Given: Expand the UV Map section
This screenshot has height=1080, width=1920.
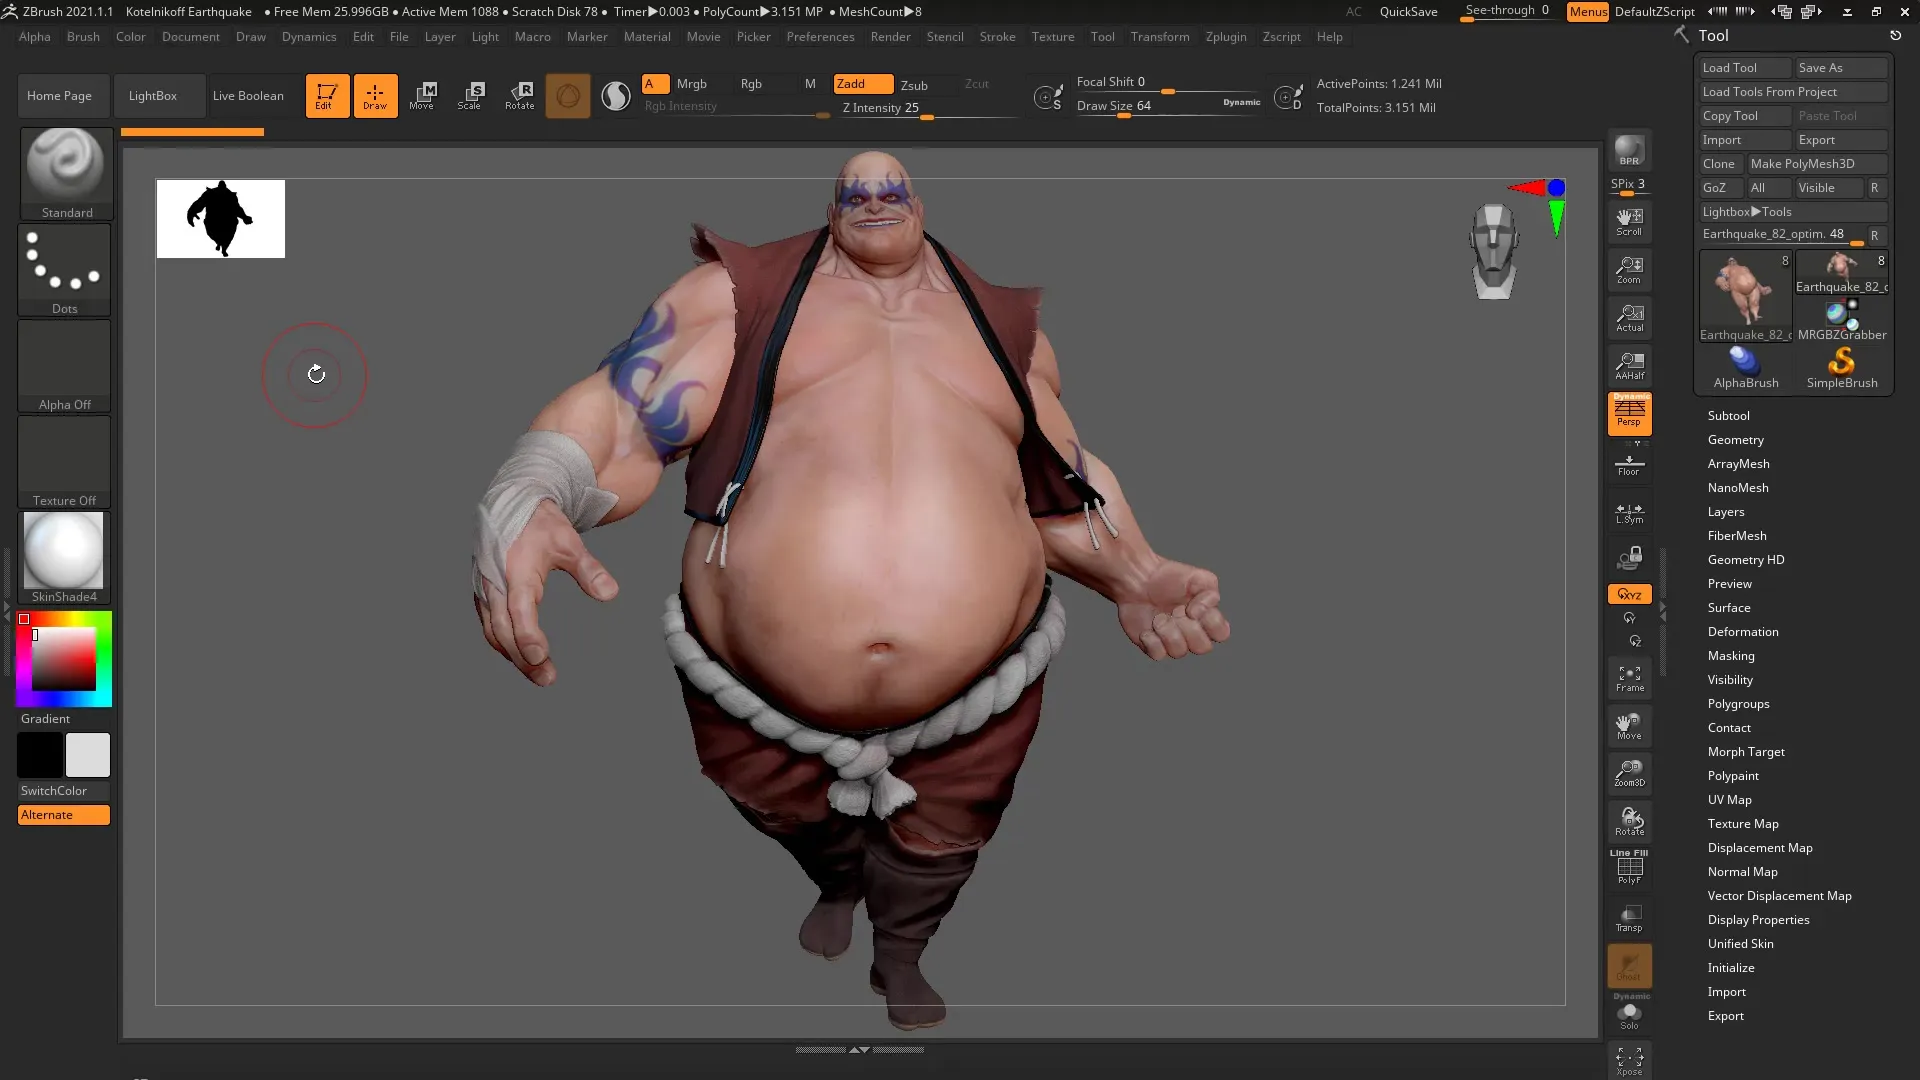Looking at the screenshot, I should pos(1729,800).
